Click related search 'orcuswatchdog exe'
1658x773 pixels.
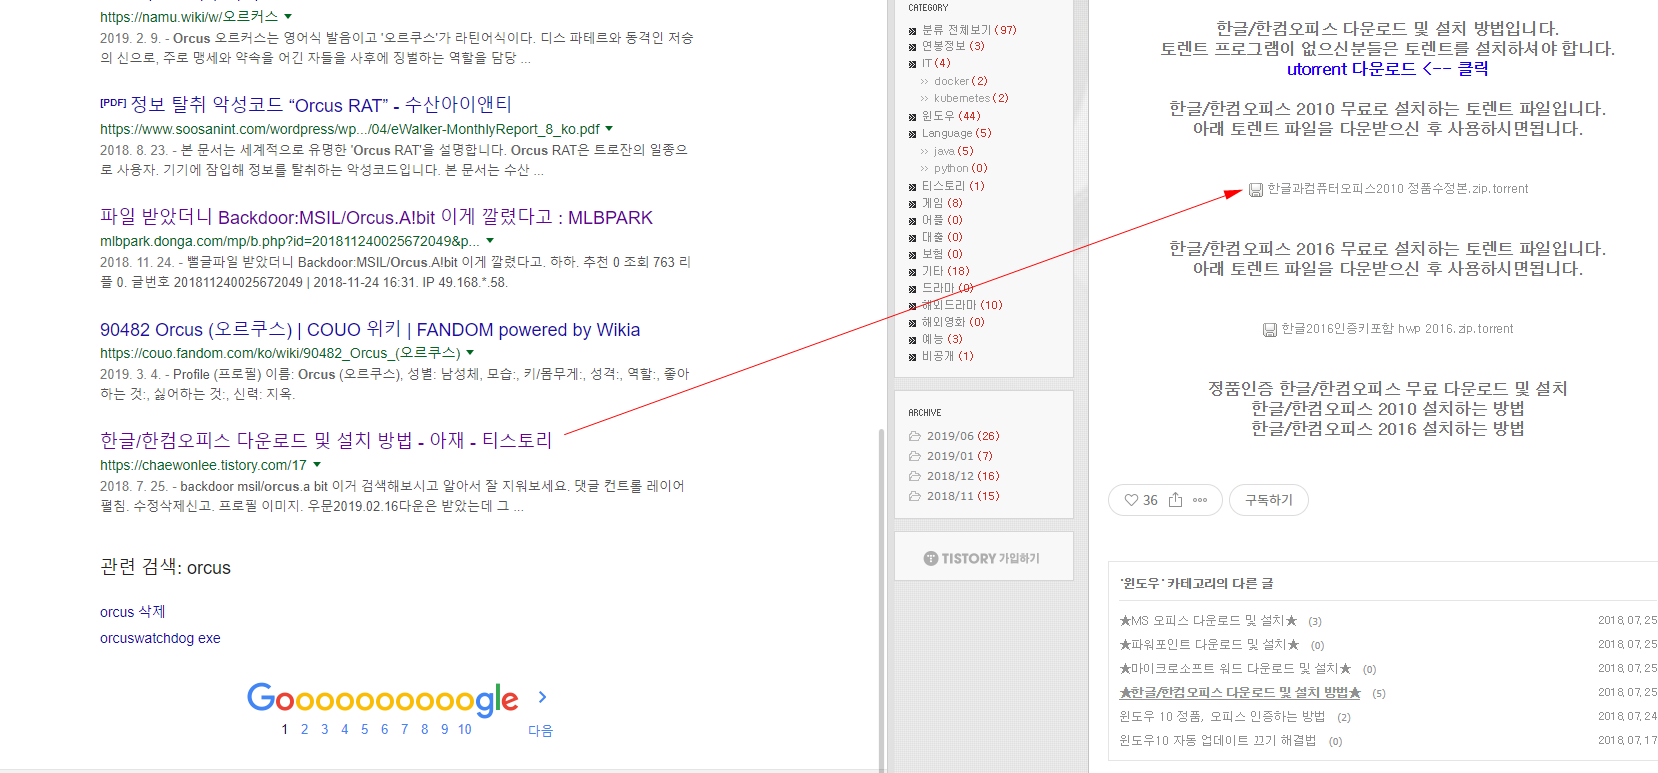tap(160, 638)
